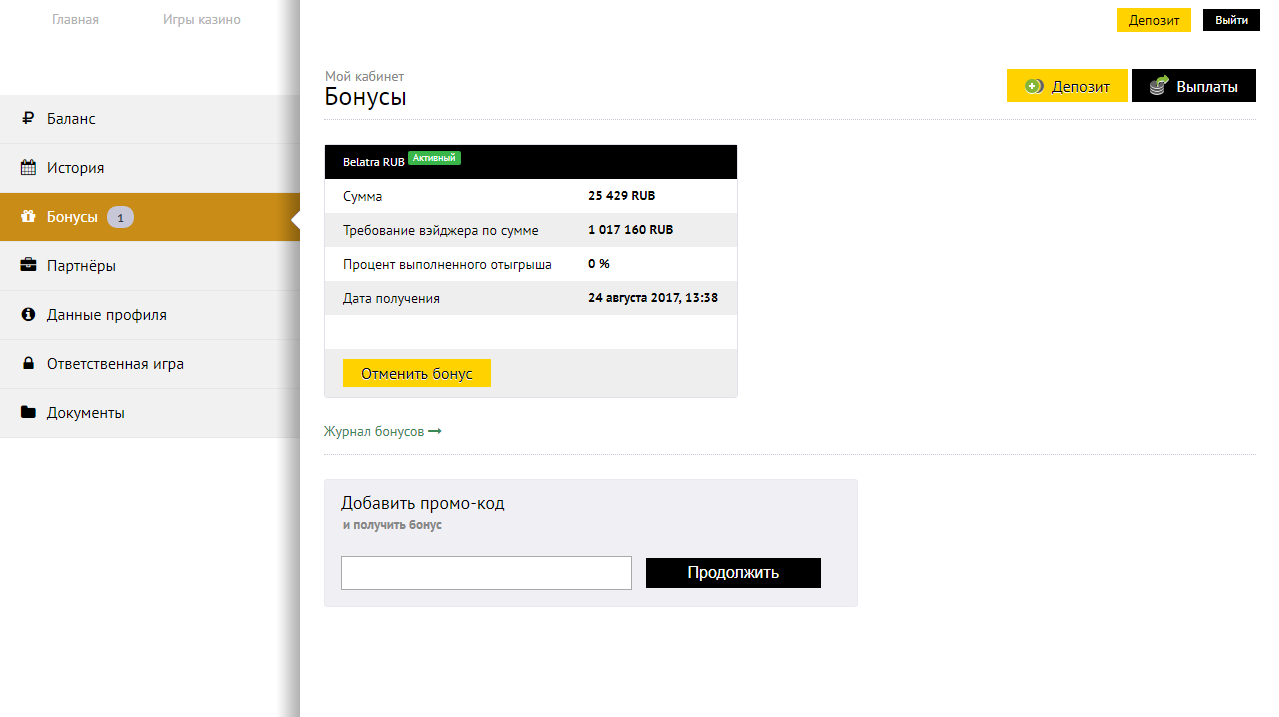Click the lock icon beside Ответственная игра

[28, 364]
